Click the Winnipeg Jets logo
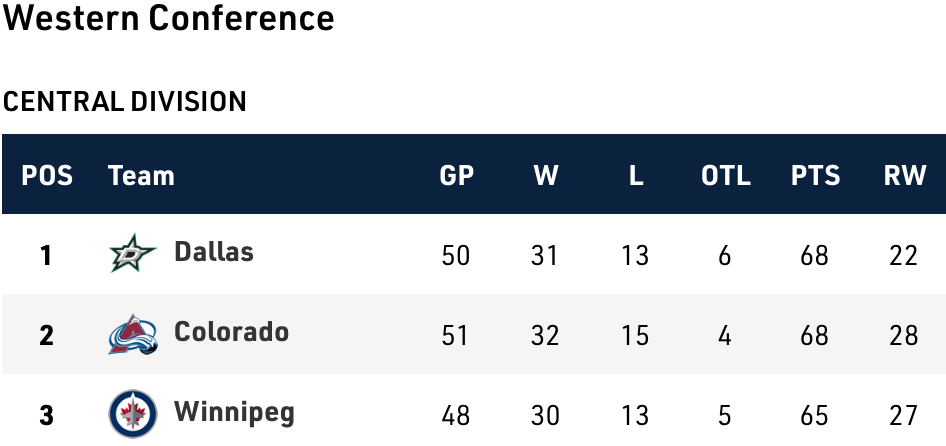Viewport: 946px width, 446px height. coord(133,413)
